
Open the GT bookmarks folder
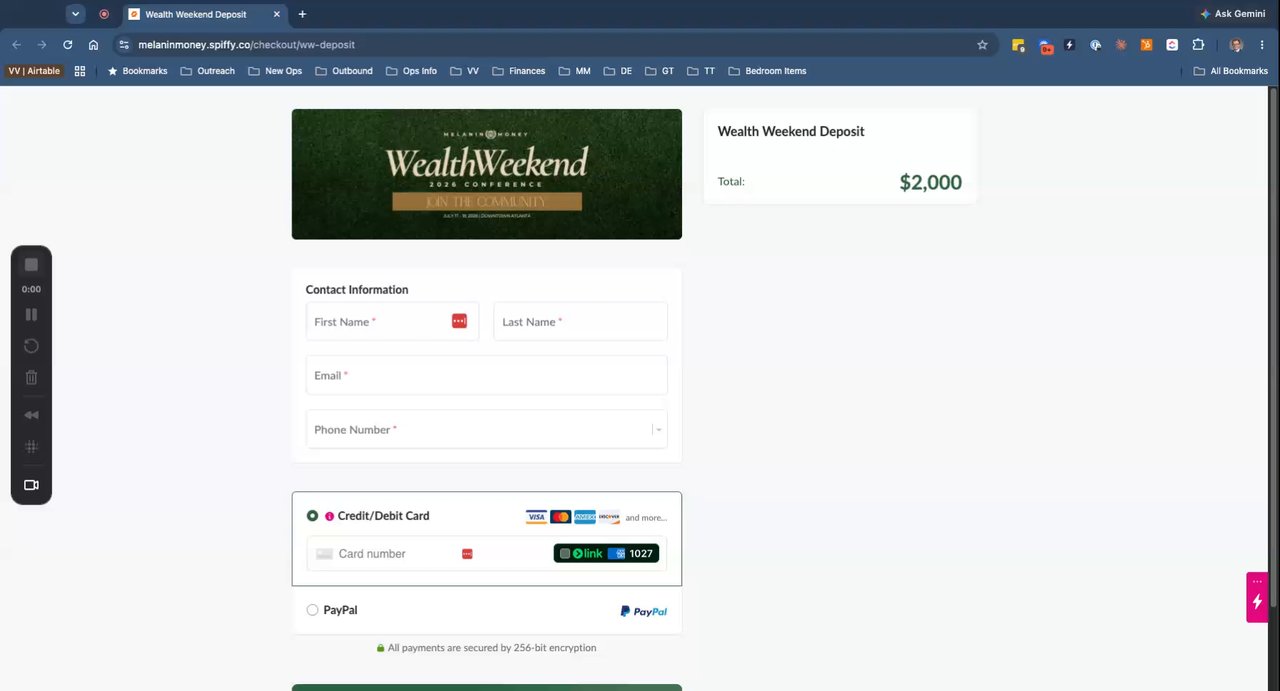coord(660,71)
